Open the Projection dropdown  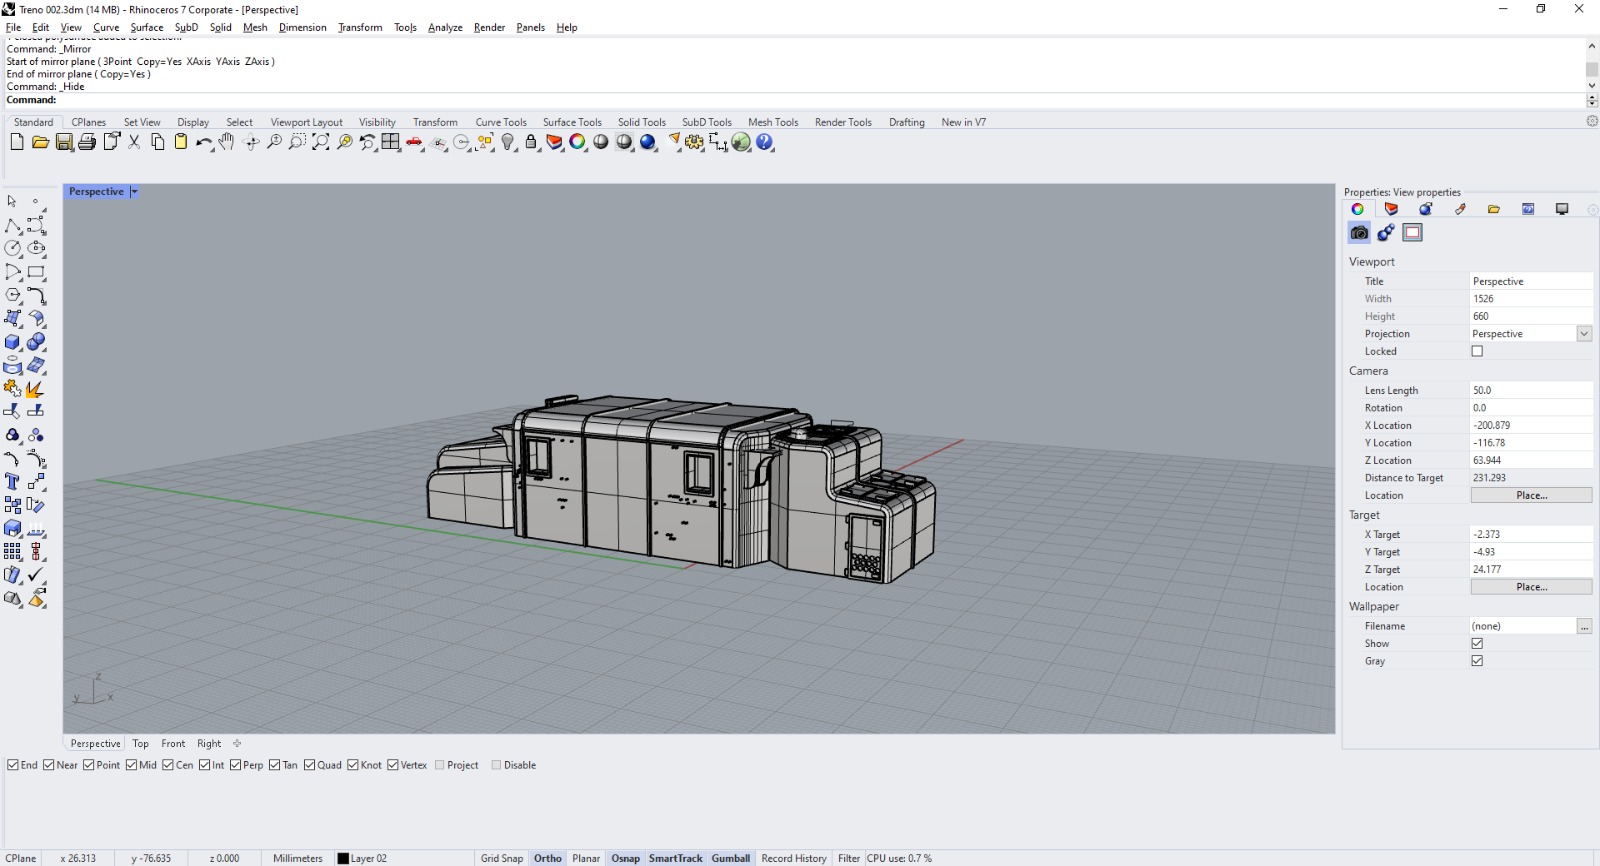coord(1584,334)
